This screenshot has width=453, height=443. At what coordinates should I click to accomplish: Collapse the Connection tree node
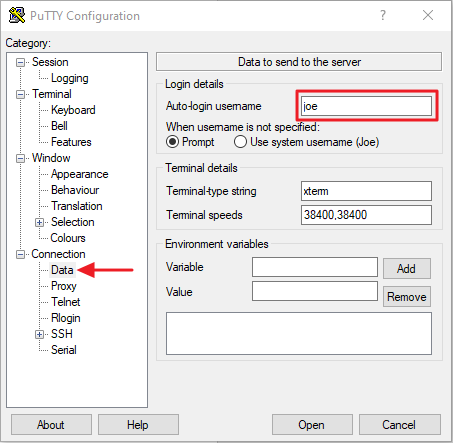click(20, 254)
